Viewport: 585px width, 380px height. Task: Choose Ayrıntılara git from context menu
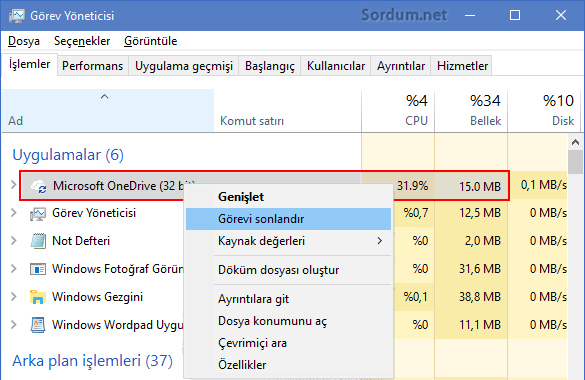click(x=288, y=299)
